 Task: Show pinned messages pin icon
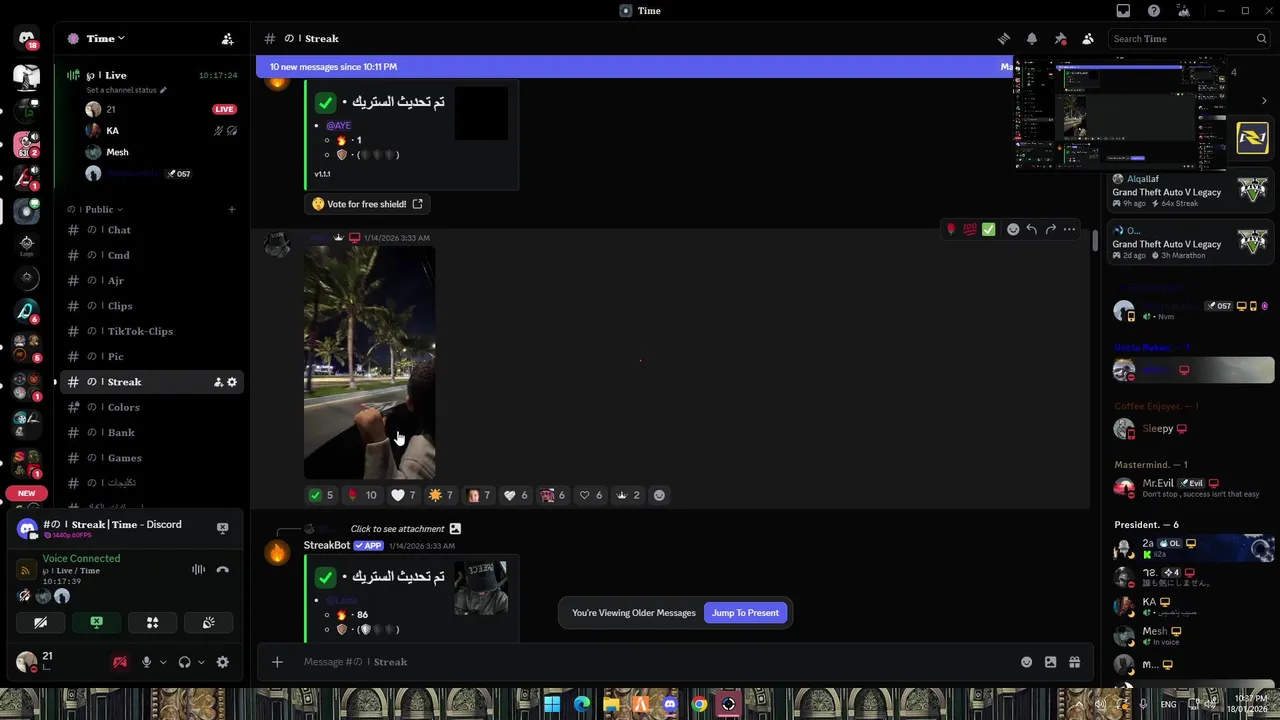1060,38
